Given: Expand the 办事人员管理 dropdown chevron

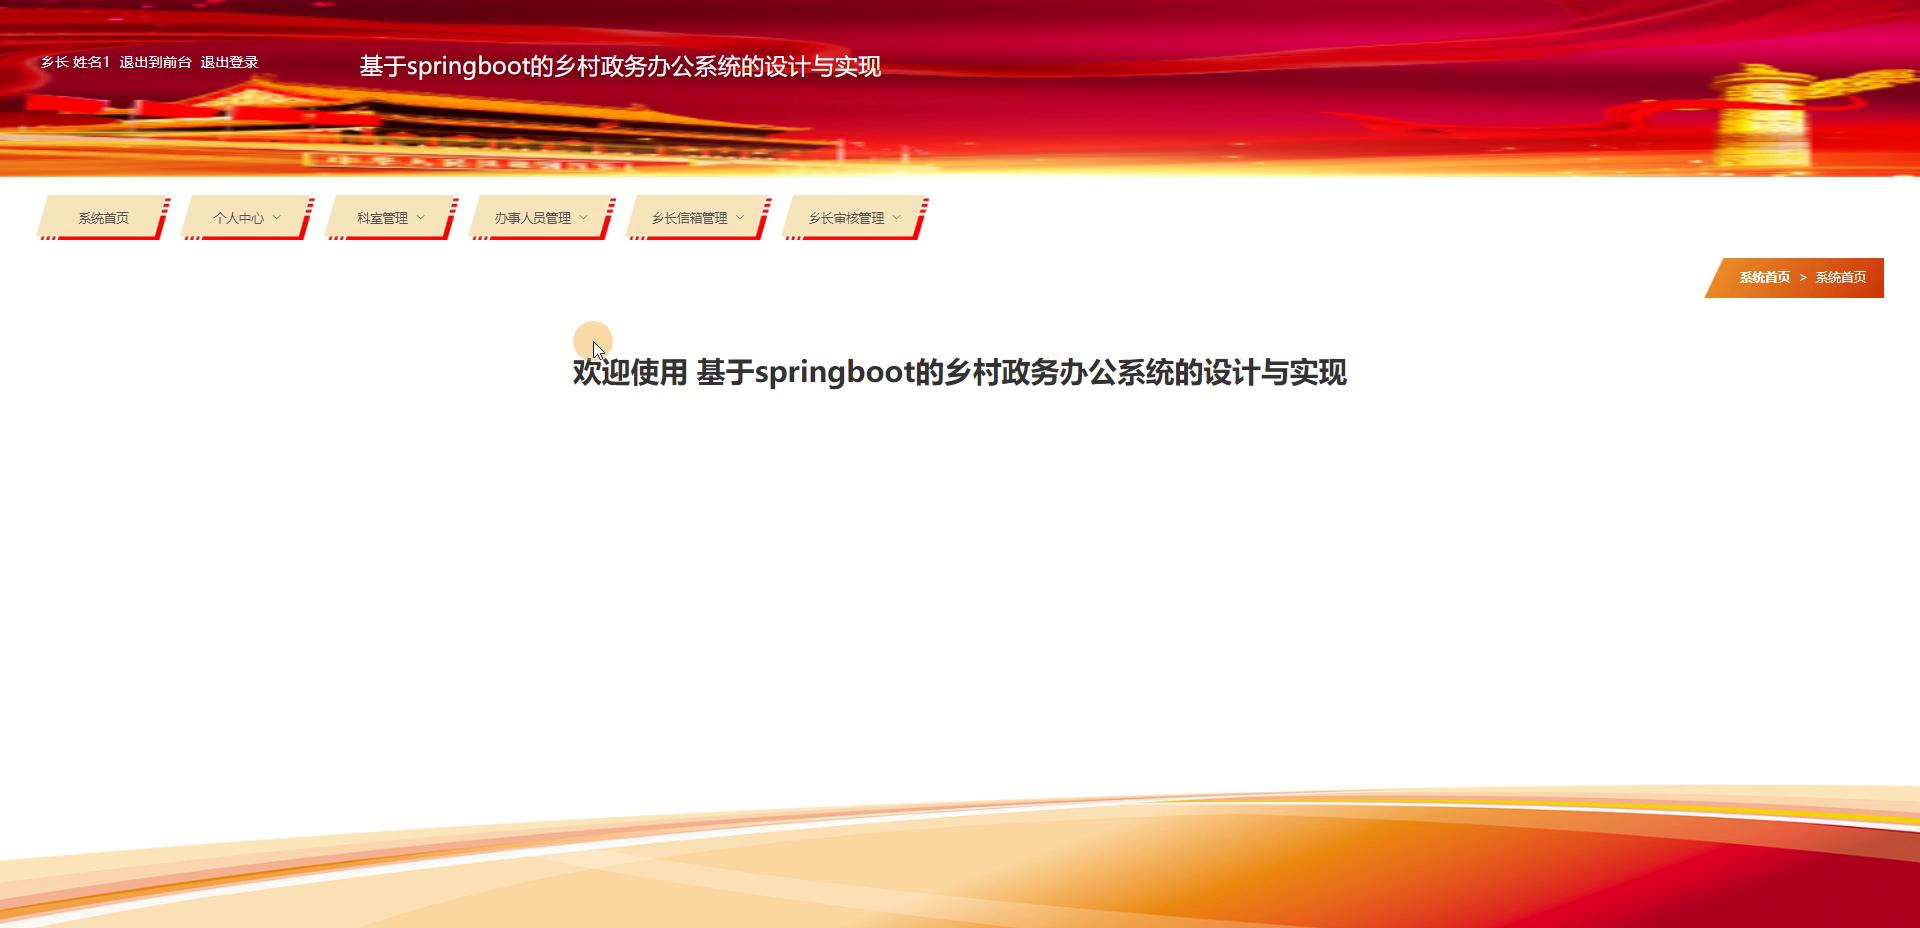Looking at the screenshot, I should pos(584,217).
